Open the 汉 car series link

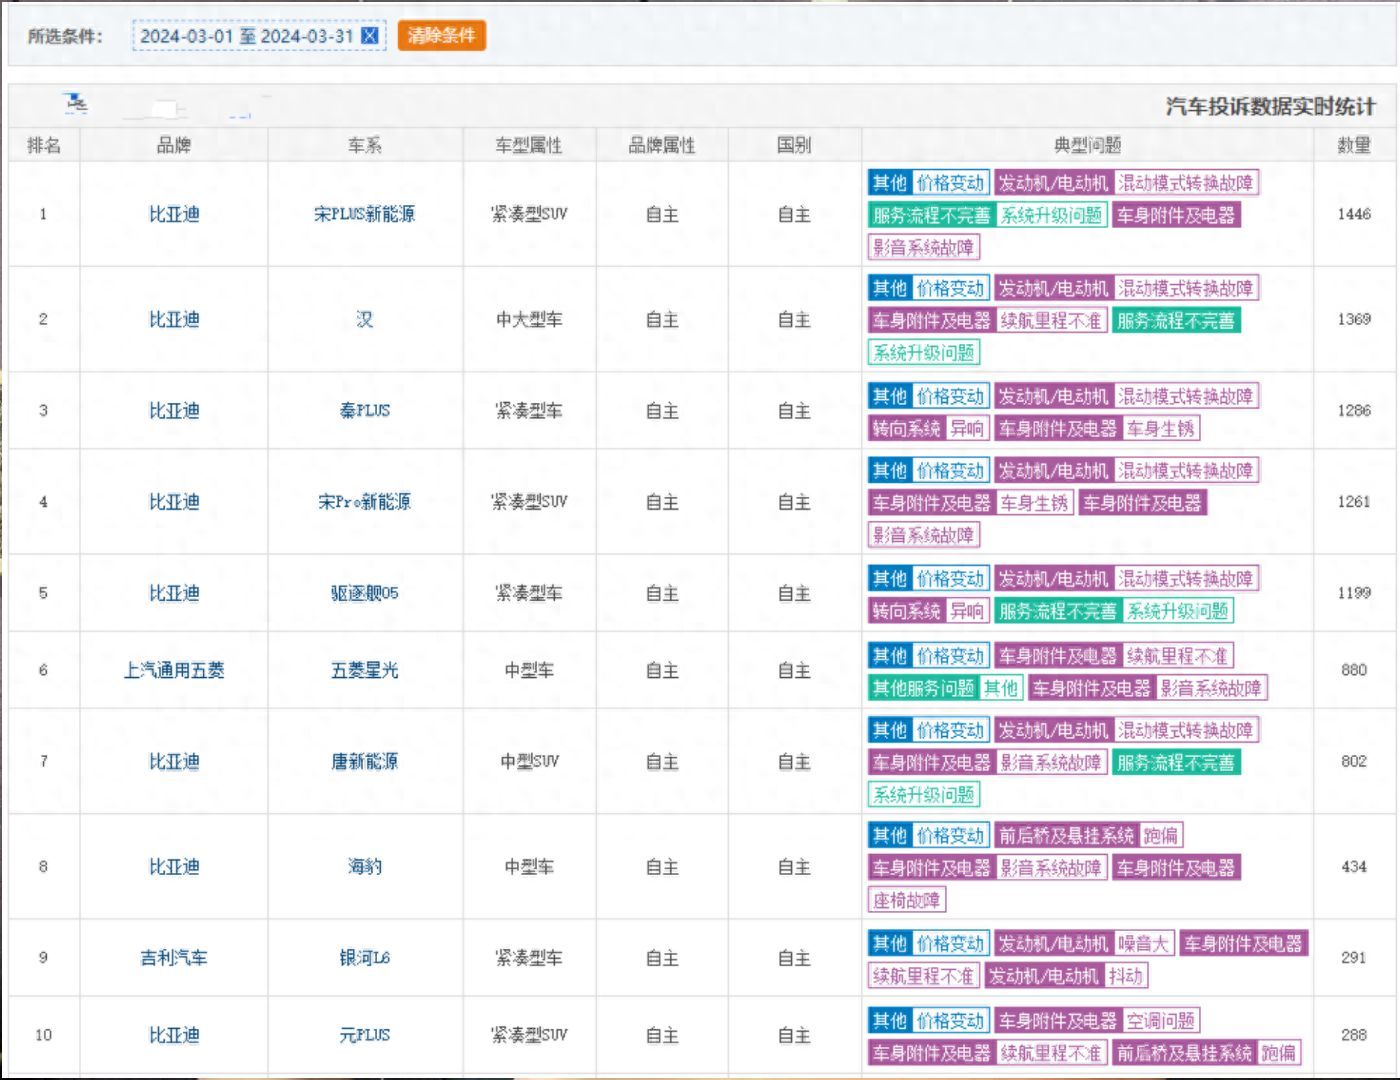(364, 319)
